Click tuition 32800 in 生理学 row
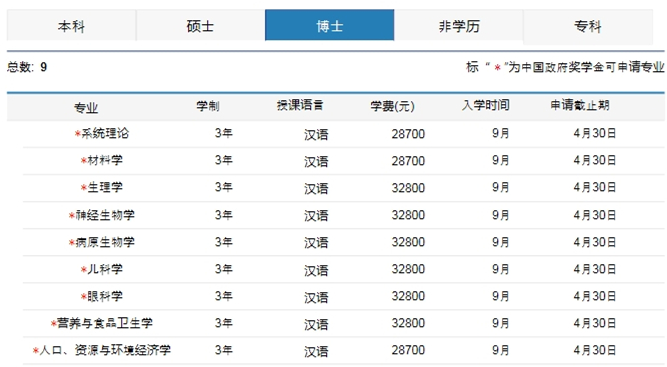Screen dimensions: 667x367 pyautogui.click(x=408, y=188)
